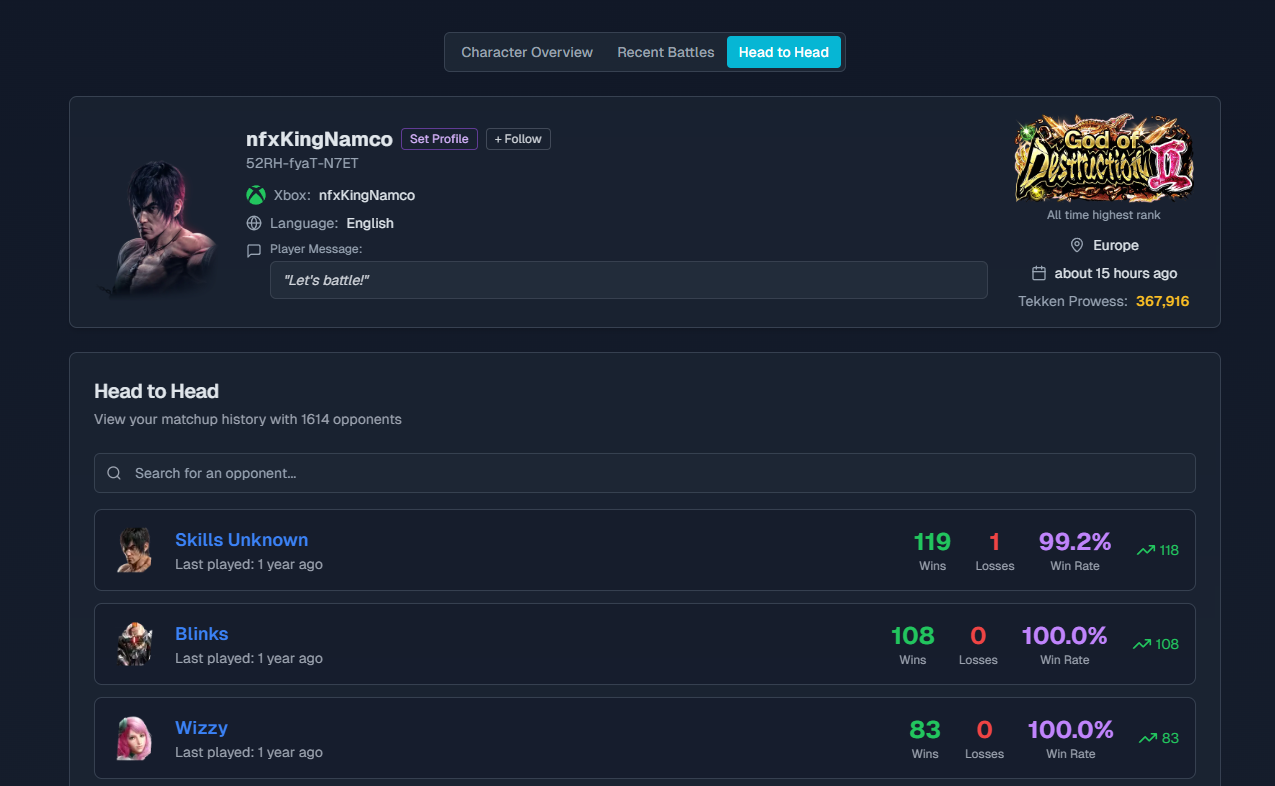Viewport: 1275px width, 786px height.
Task: Click Skills Unknown character avatar
Action: 134,550
